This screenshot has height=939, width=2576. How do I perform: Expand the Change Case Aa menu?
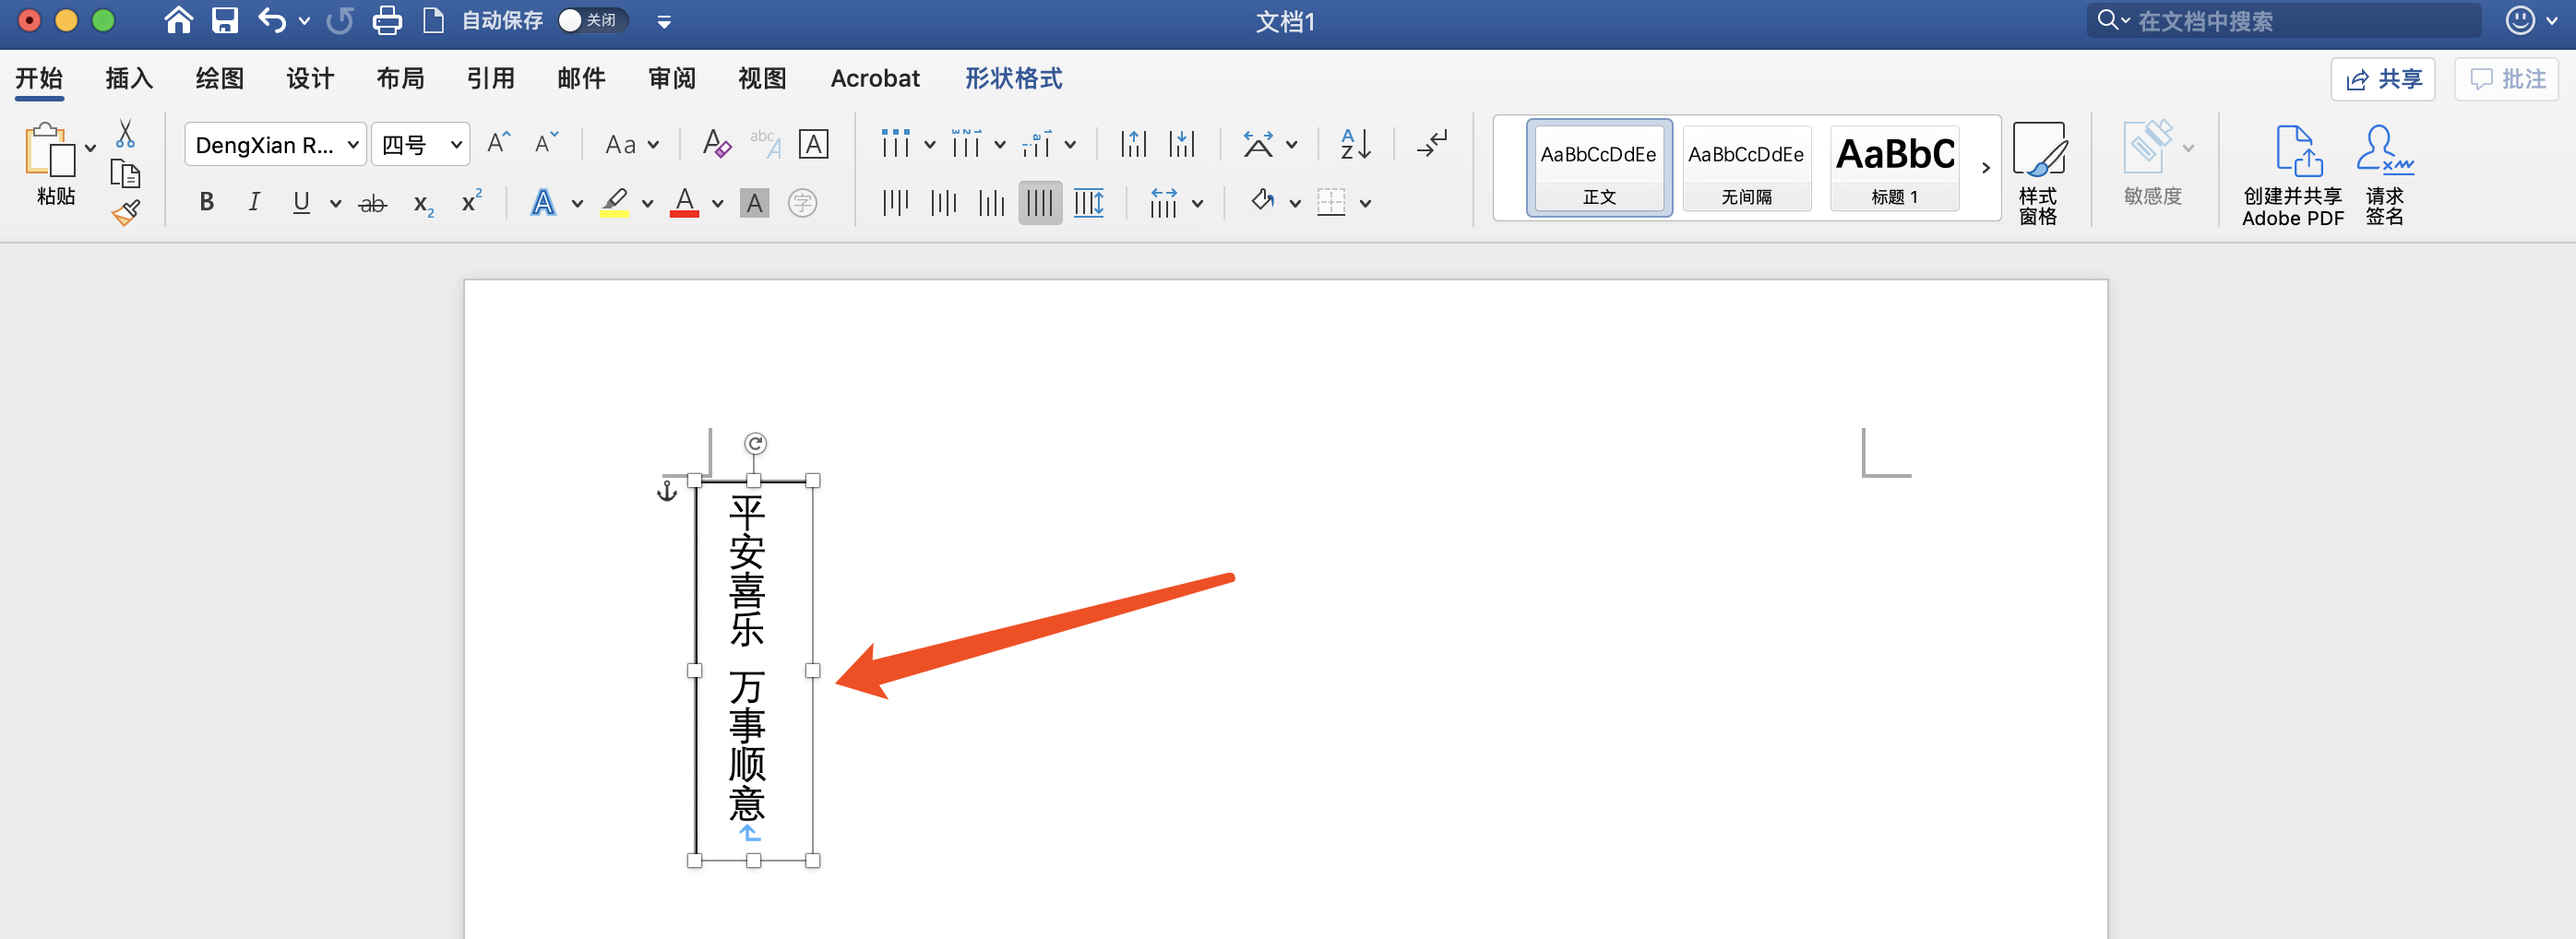(x=631, y=144)
